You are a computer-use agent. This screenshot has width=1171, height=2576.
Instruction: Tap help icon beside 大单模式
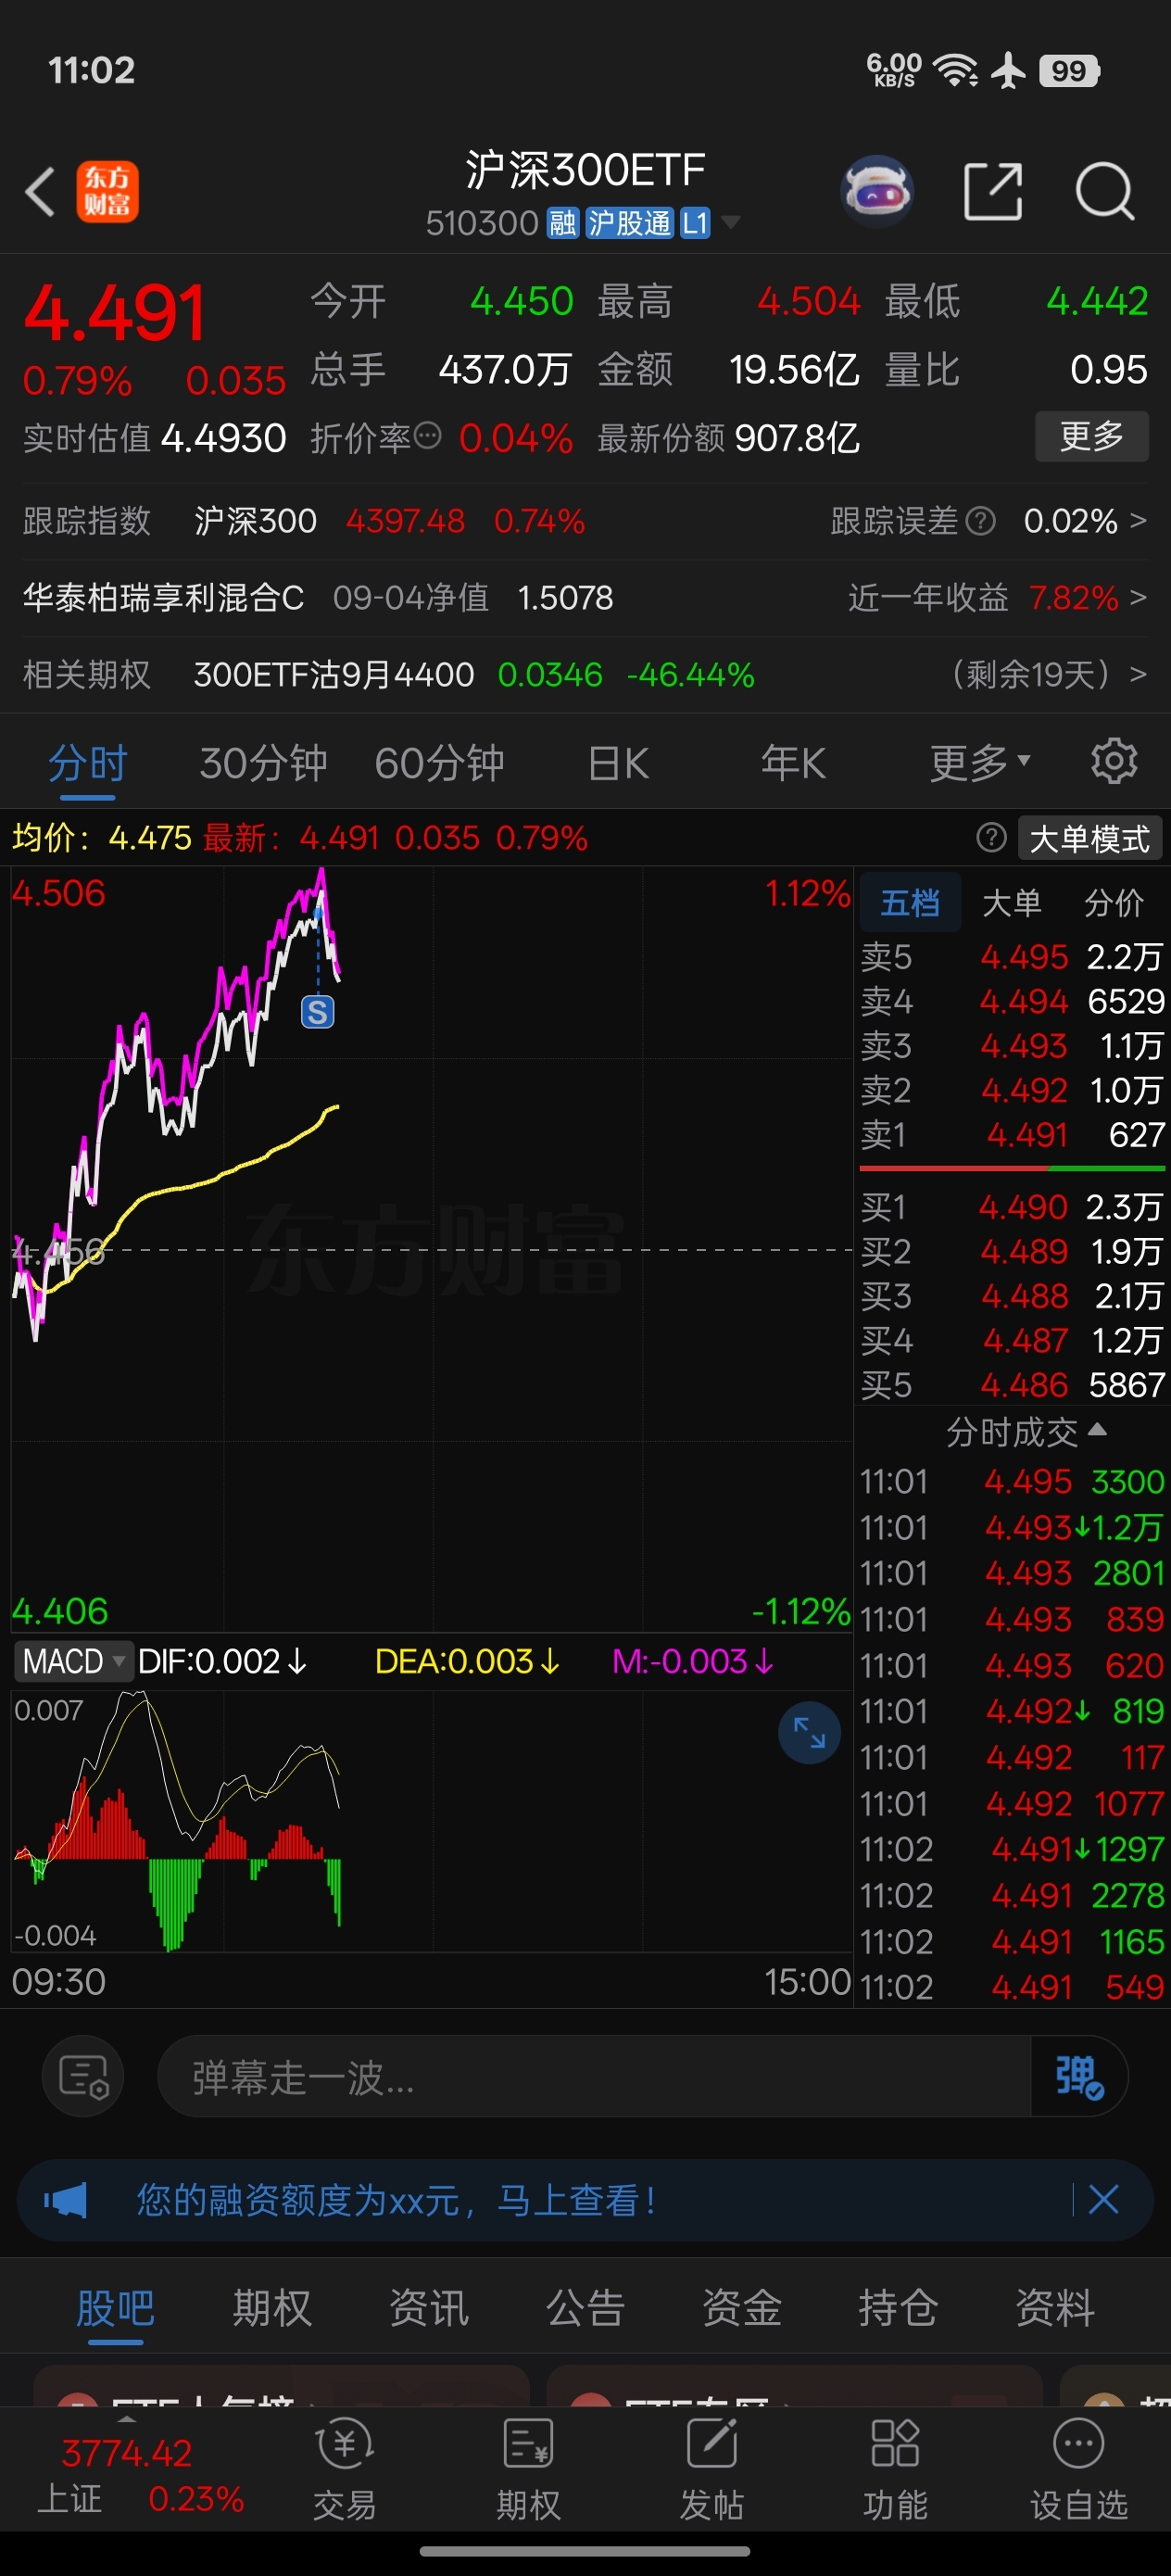point(990,837)
